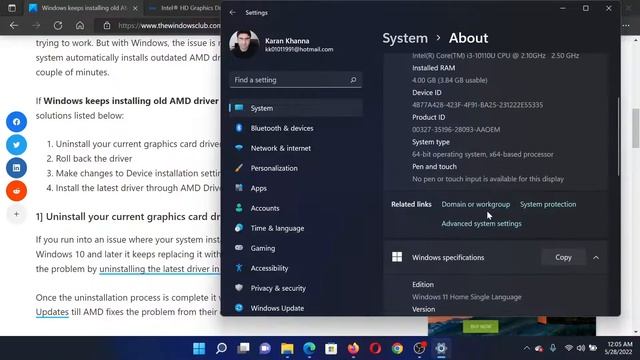Open Bluetooth & devices settings
This screenshot has width=640, height=360.
(x=296, y=128)
